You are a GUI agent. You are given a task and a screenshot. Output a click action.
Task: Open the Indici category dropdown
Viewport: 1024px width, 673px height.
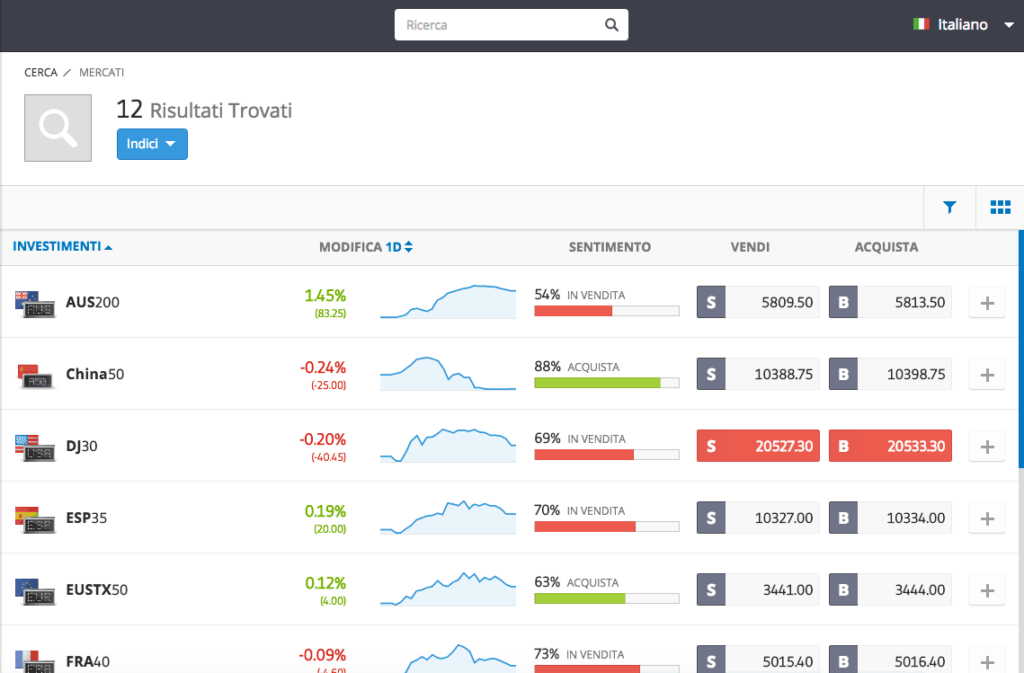152,144
